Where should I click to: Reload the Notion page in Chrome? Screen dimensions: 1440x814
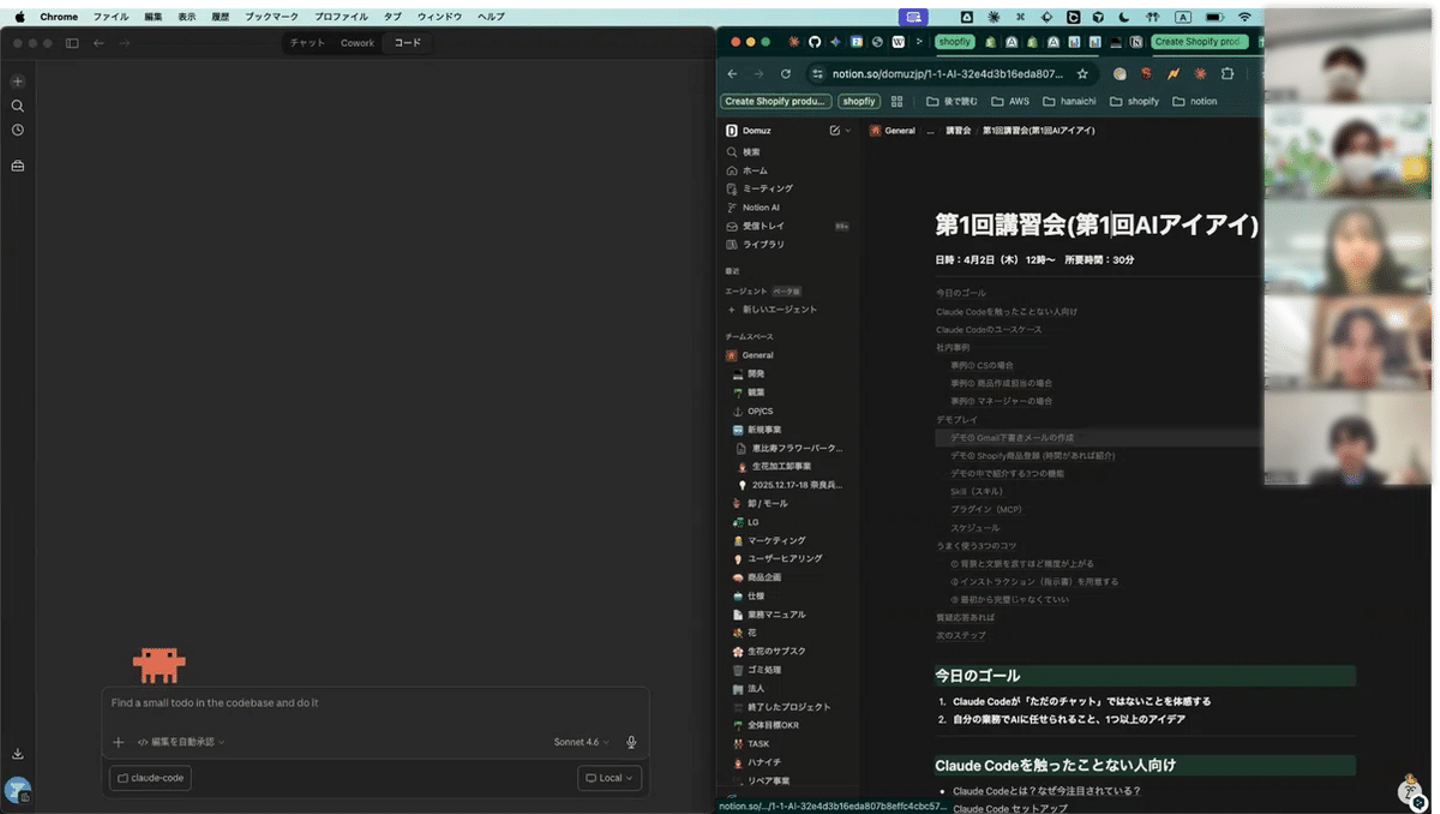click(x=786, y=74)
